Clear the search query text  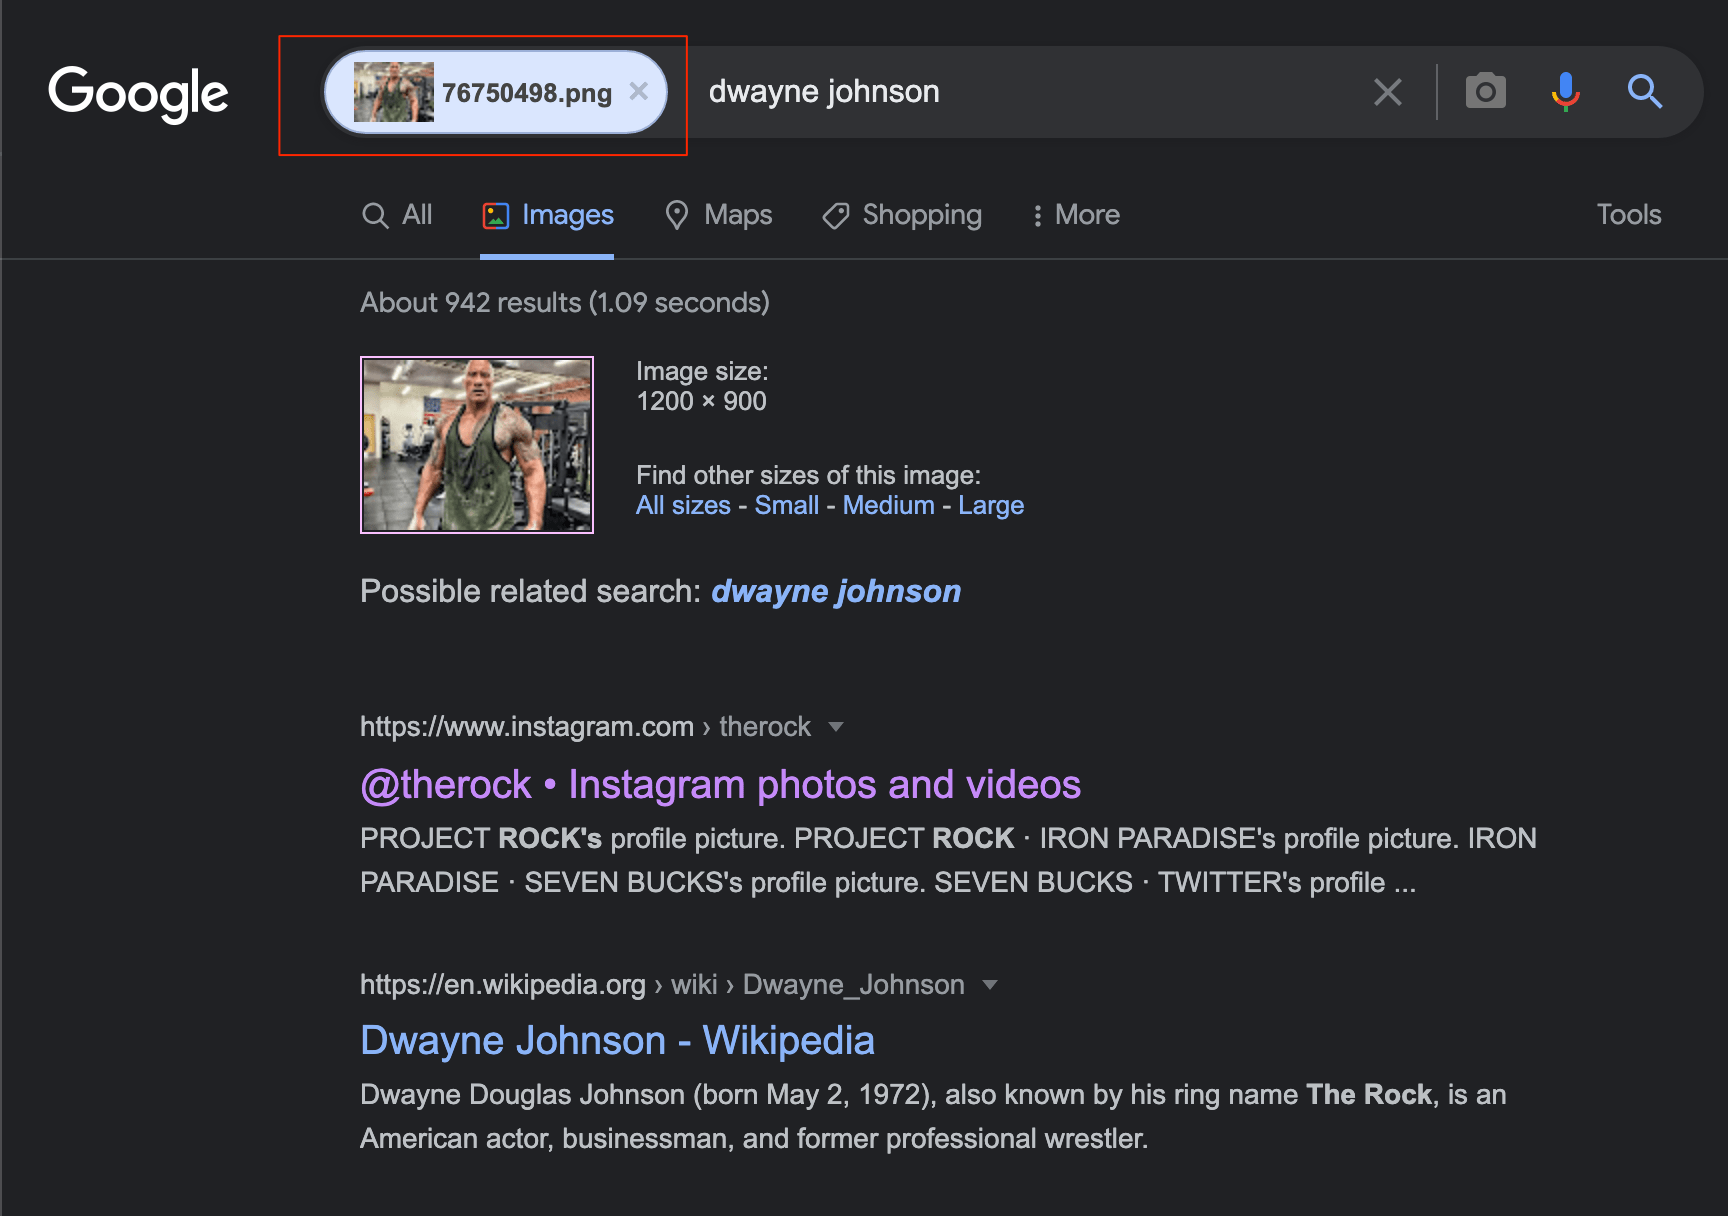1388,92
